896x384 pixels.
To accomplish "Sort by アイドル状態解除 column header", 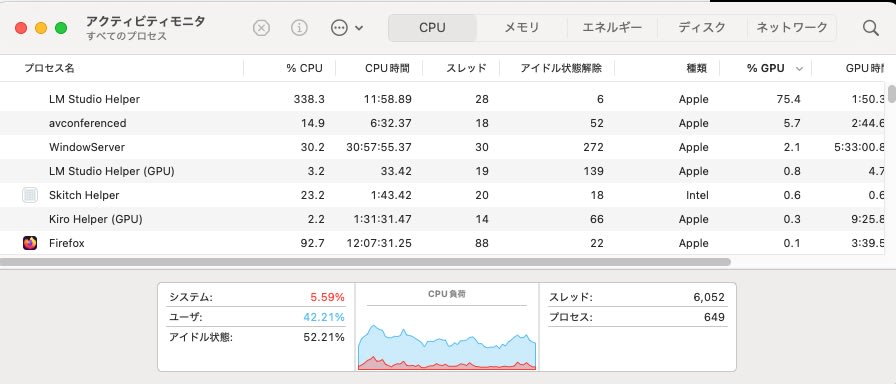I will 561,68.
